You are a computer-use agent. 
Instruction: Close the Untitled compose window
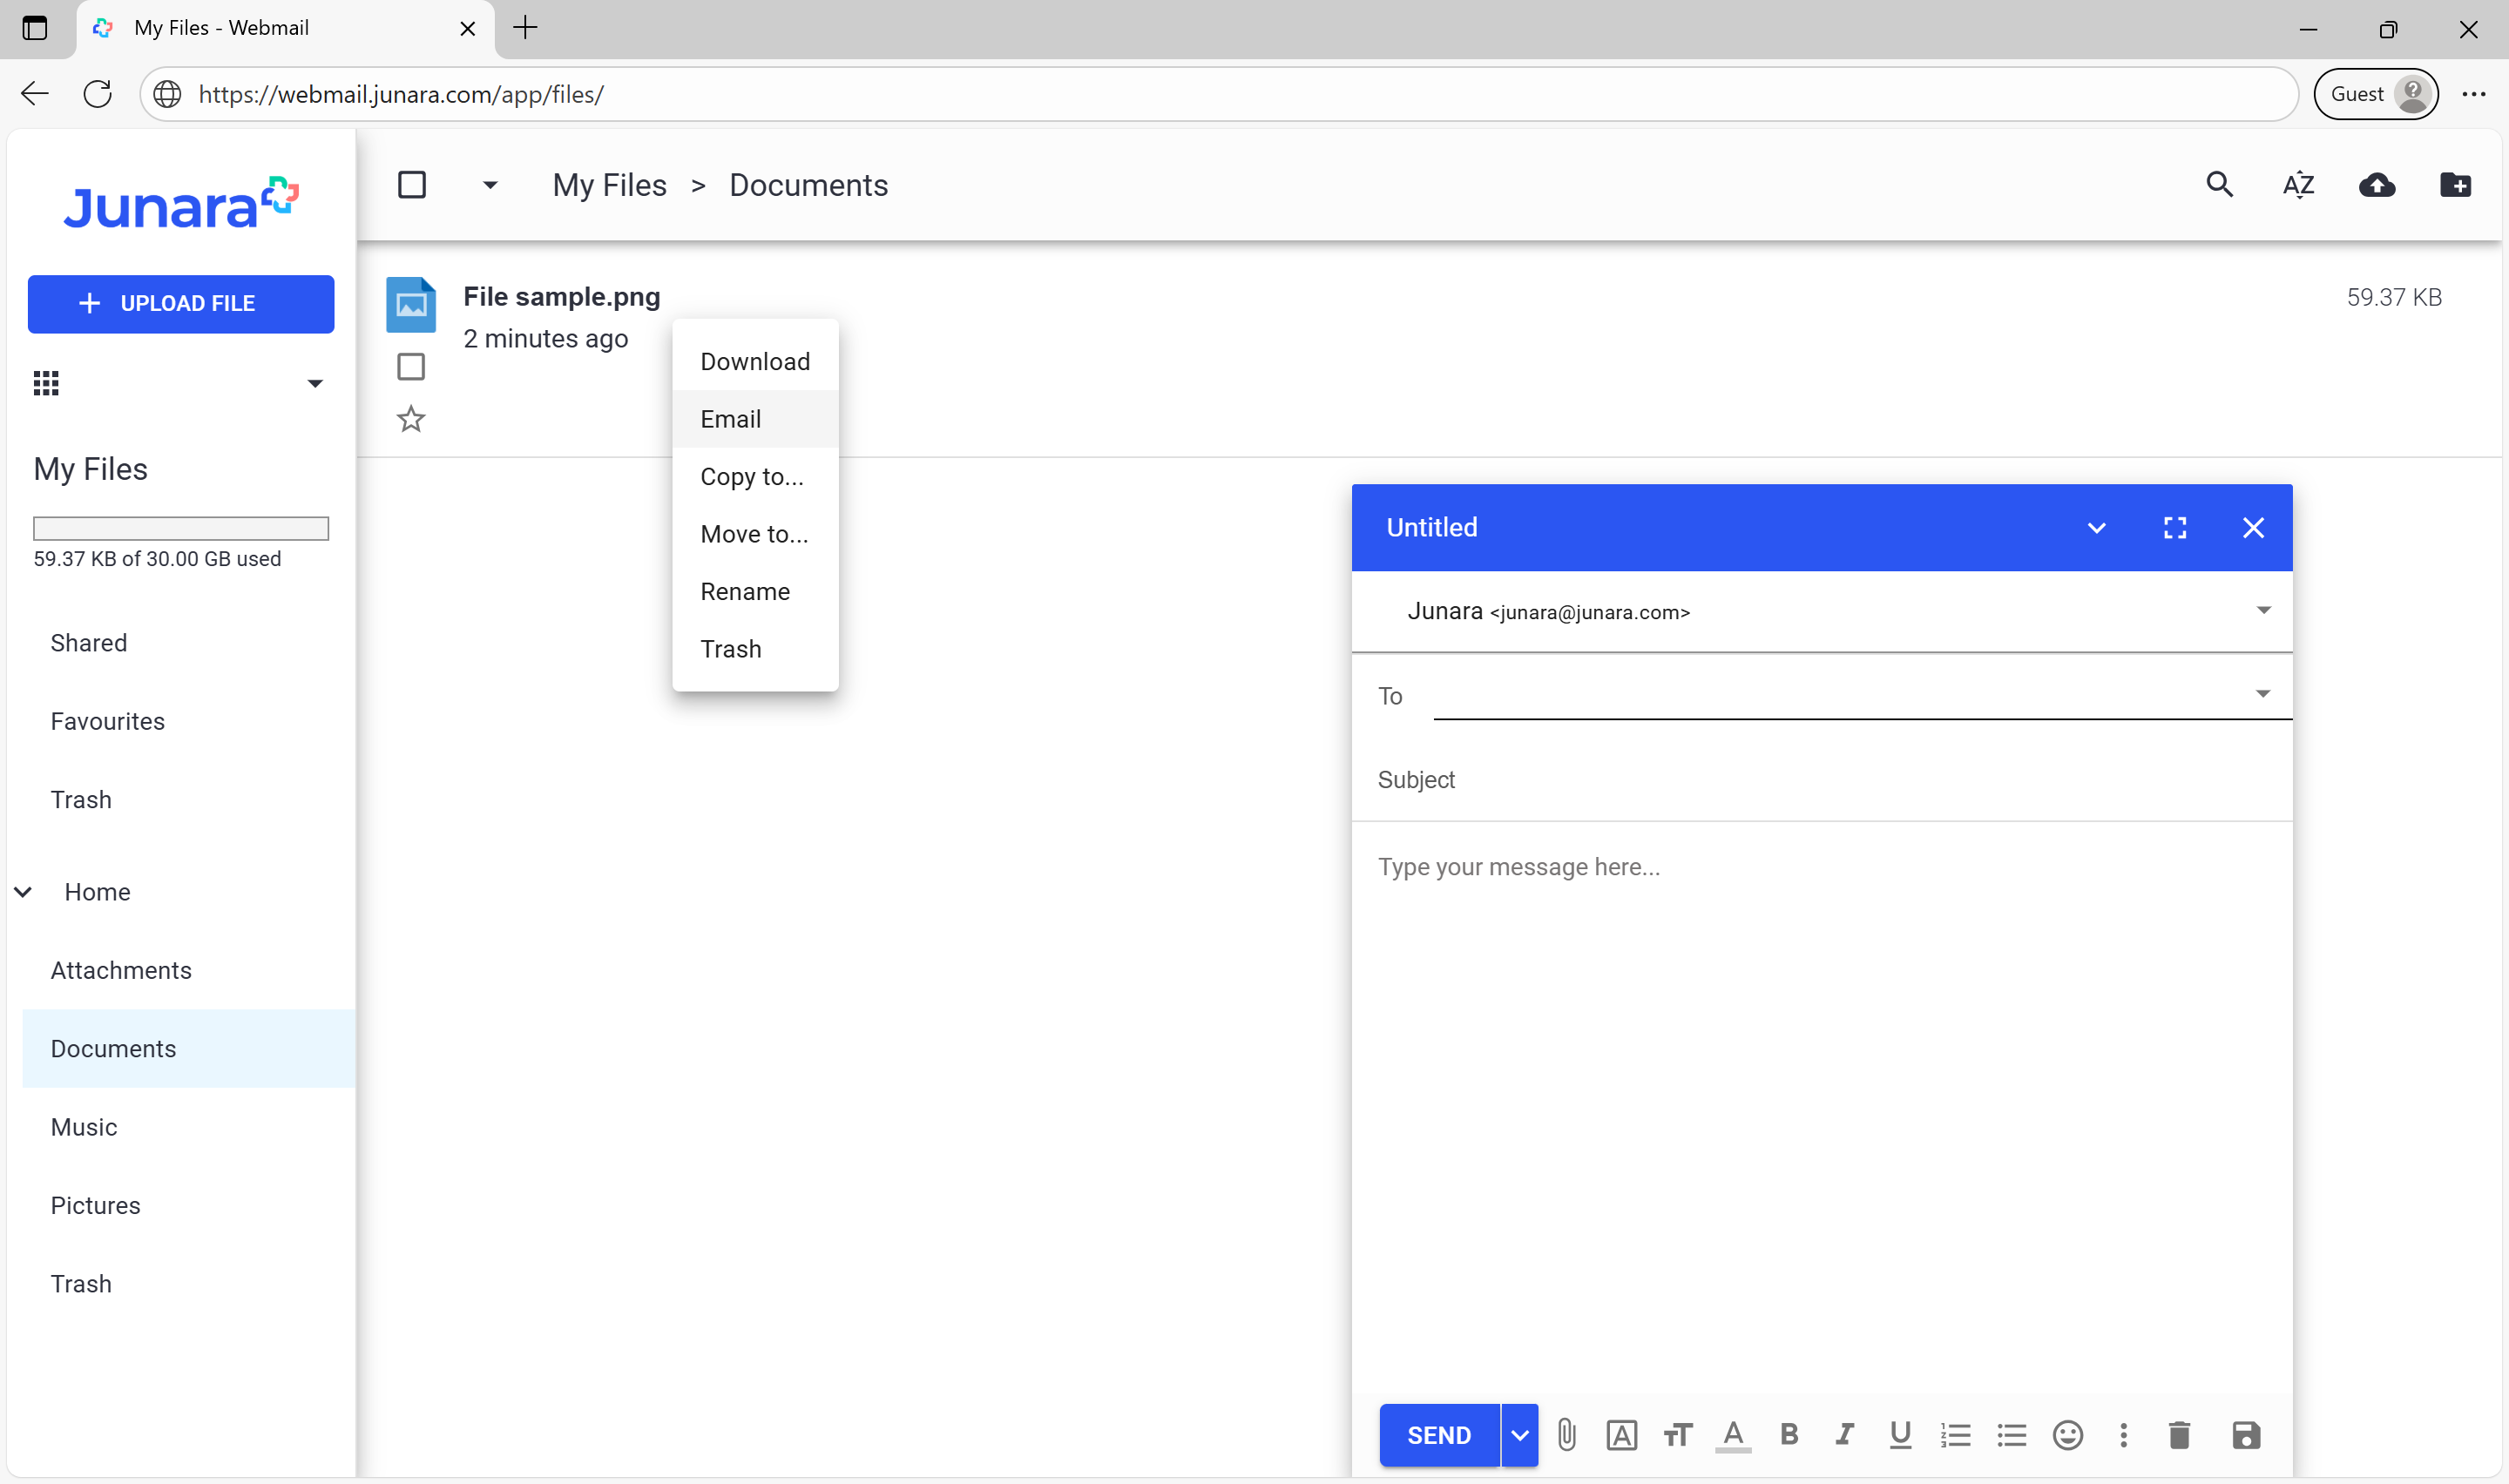click(x=2252, y=527)
